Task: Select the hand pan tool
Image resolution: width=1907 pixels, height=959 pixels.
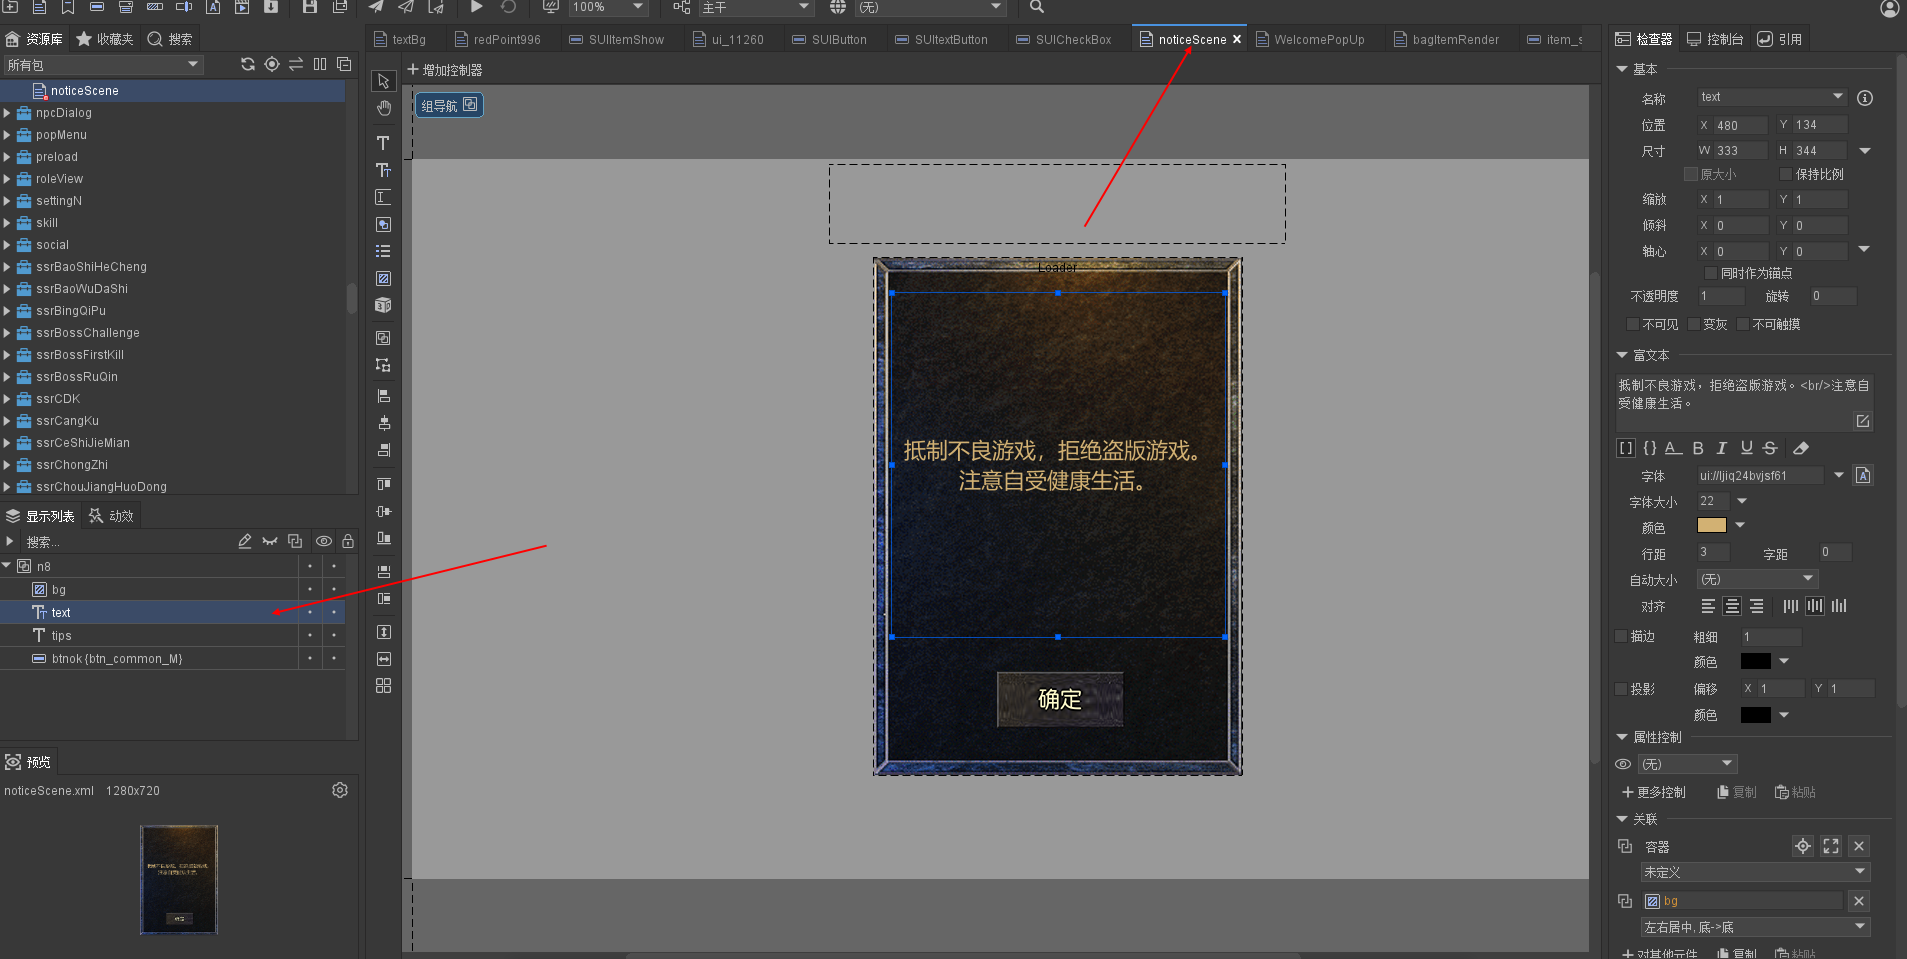Action: pos(383,108)
